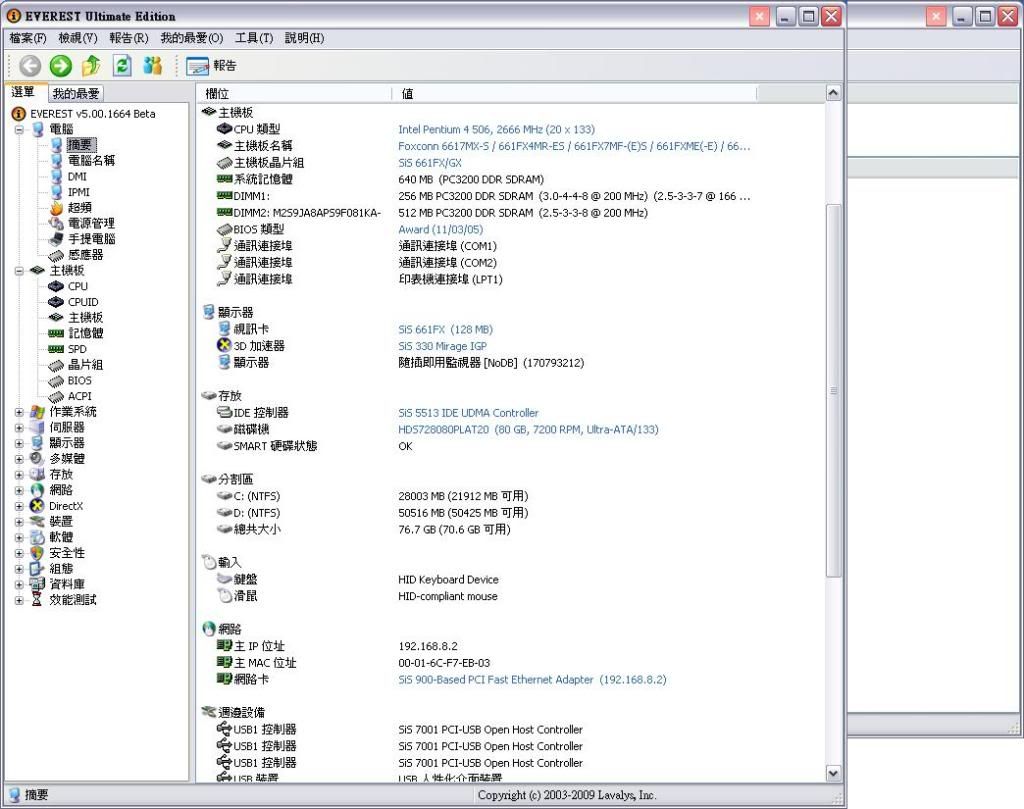Select the DMI tree item
The width and height of the screenshot is (1024, 809).
[77, 176]
